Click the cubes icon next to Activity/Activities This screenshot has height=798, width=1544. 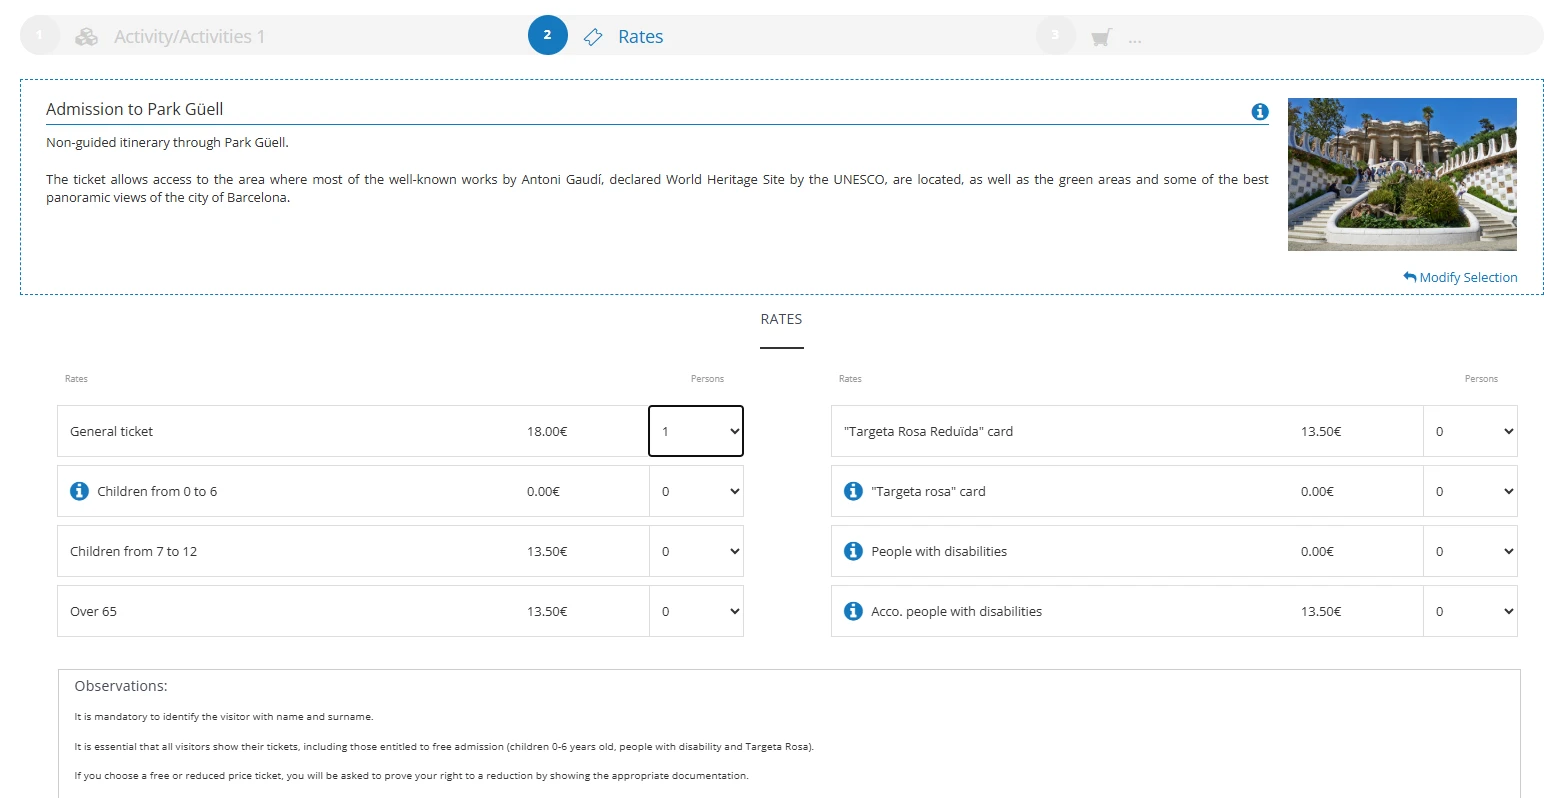87,37
